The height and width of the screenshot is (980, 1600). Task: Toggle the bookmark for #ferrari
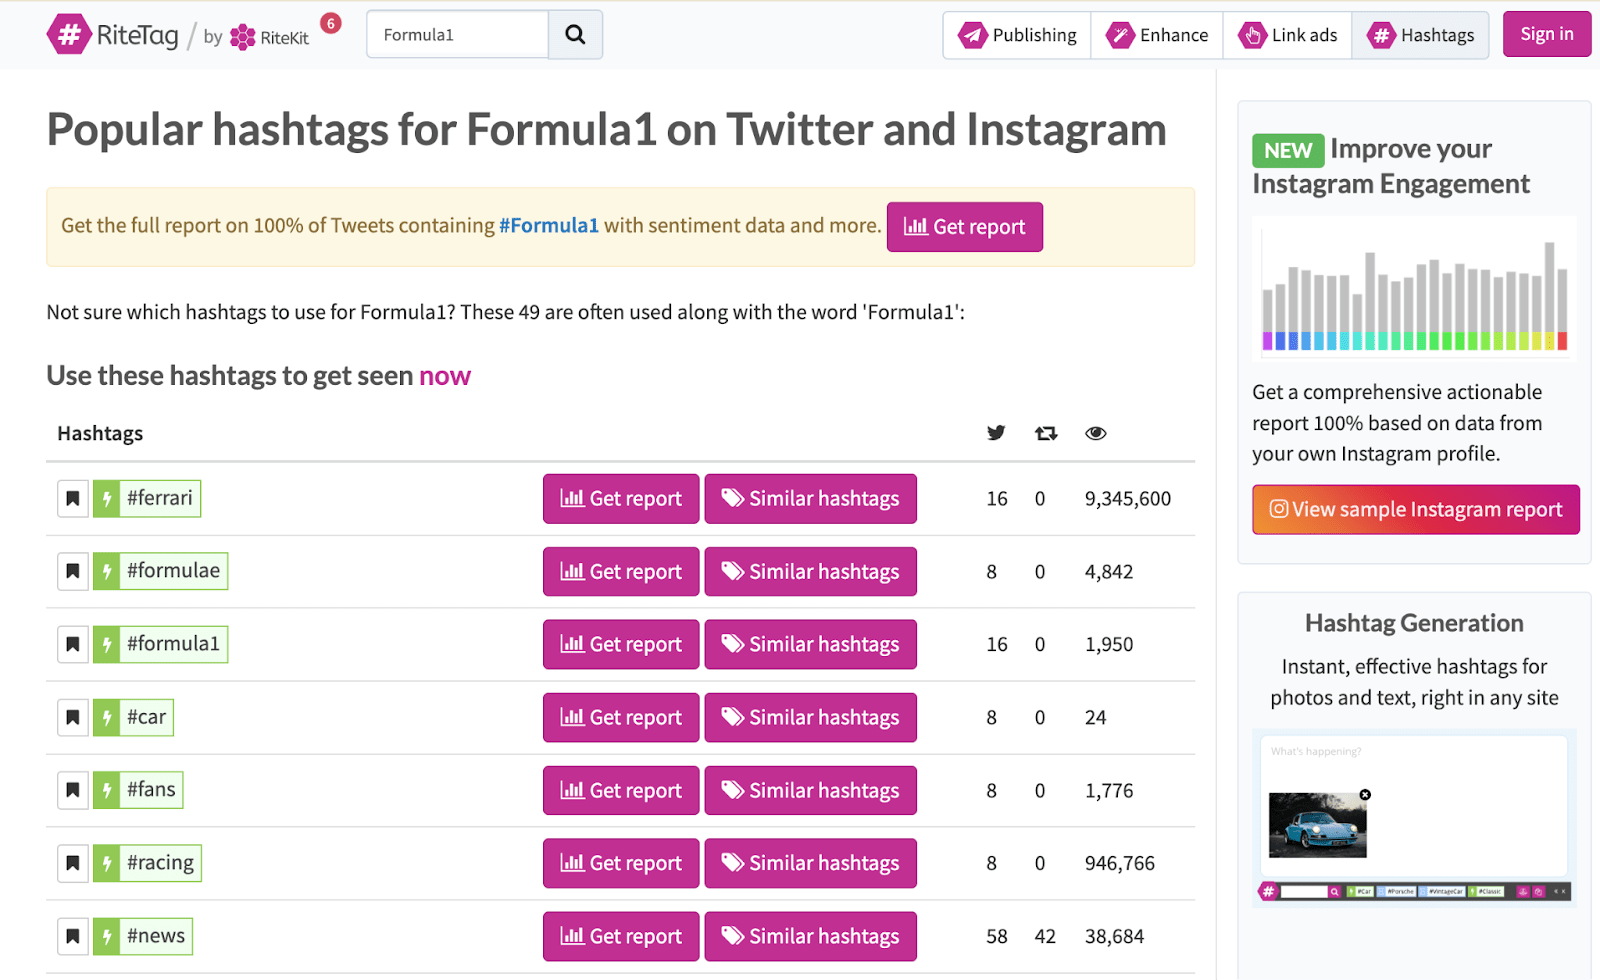72,498
